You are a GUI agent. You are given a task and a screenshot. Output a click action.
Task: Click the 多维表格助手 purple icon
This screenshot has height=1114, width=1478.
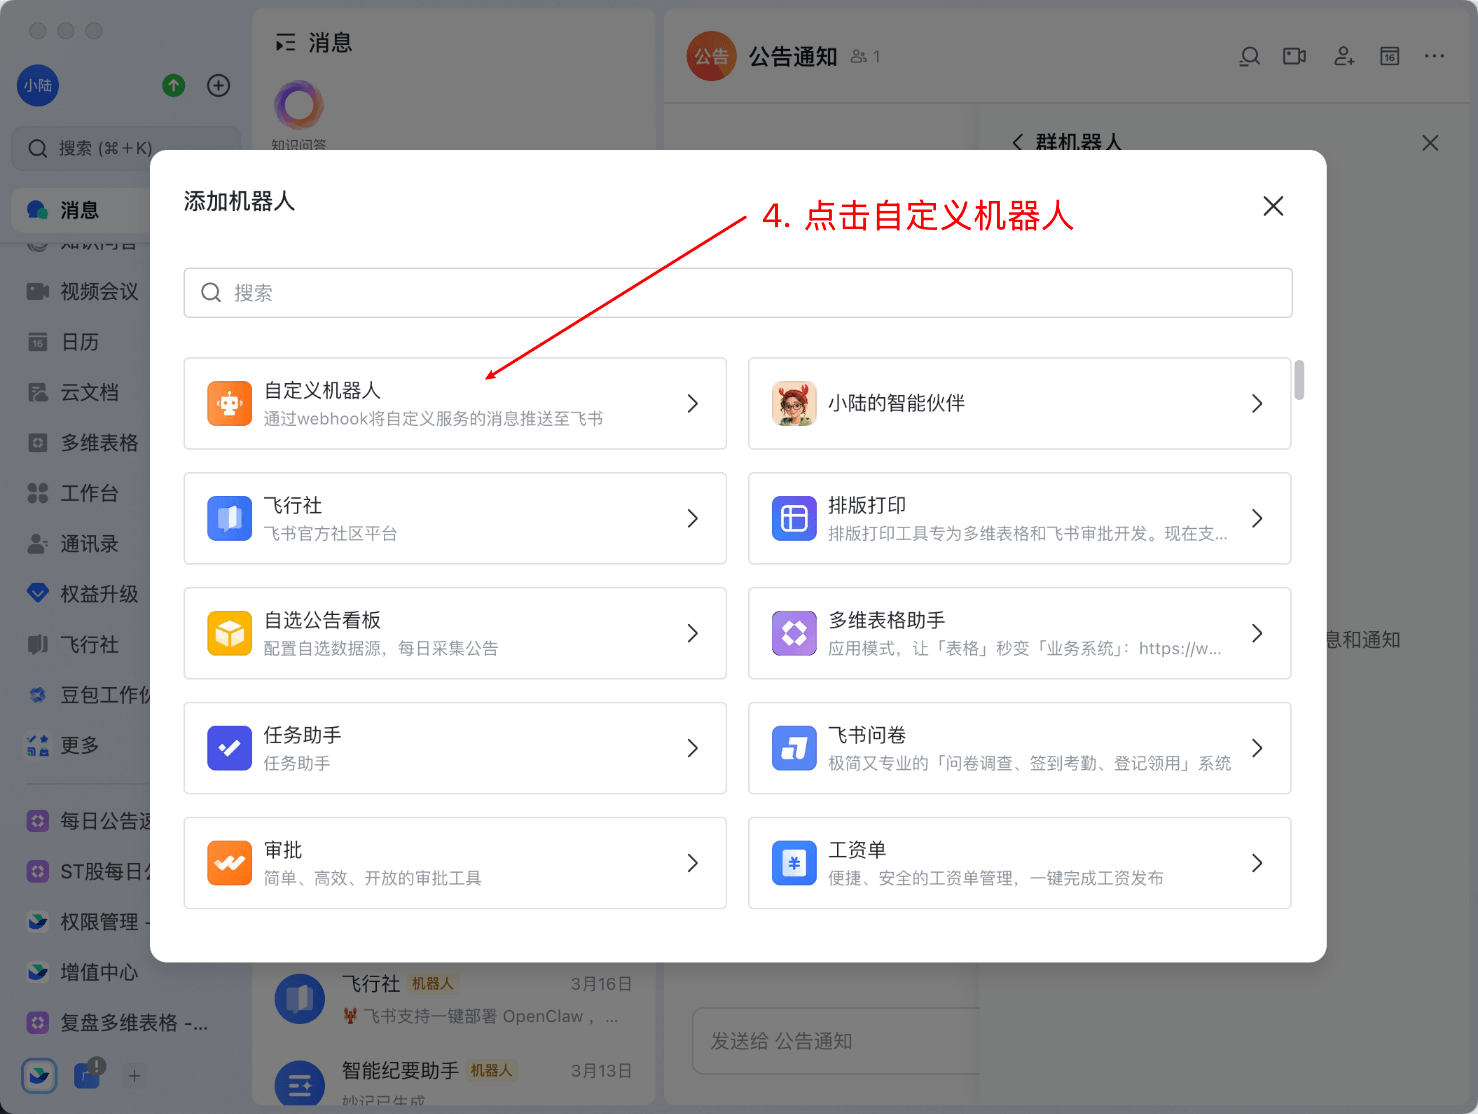pyautogui.click(x=794, y=634)
